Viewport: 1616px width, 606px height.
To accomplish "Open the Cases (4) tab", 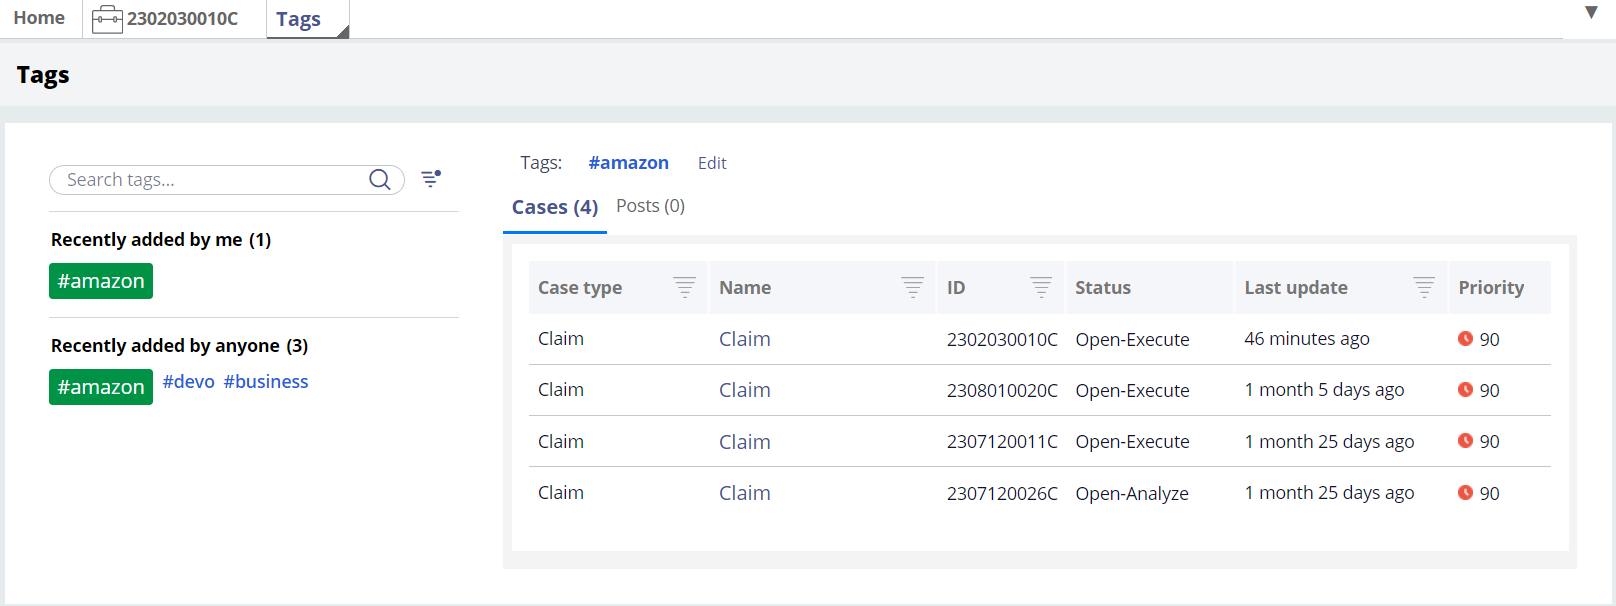I will pyautogui.click(x=555, y=207).
